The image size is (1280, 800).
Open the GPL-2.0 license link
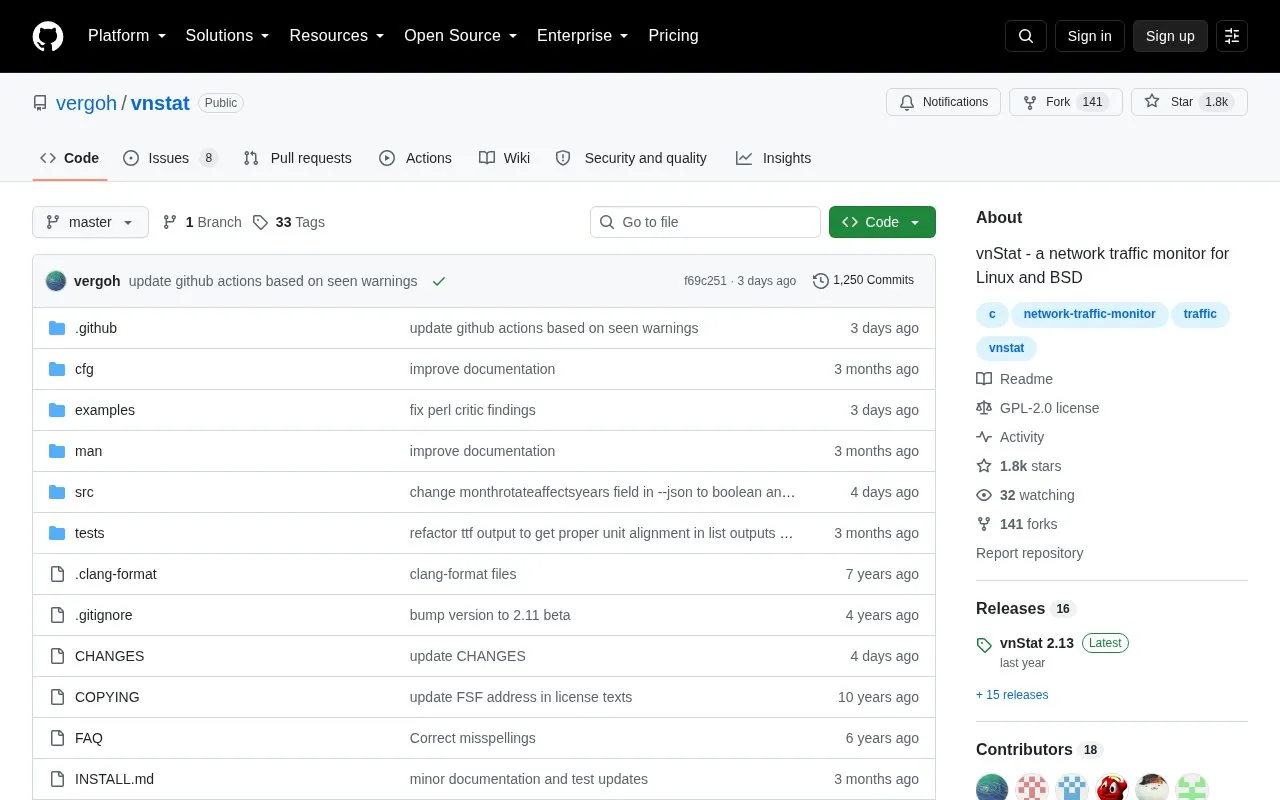tap(1037, 408)
